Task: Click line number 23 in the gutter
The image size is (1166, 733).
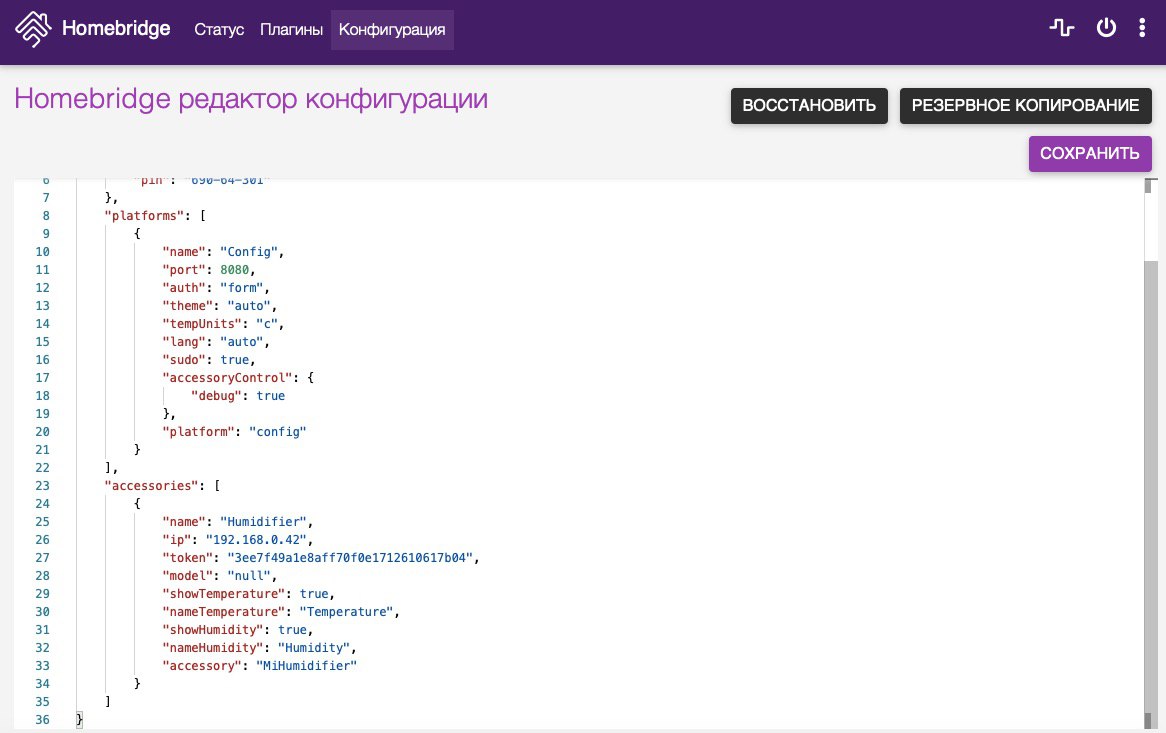Action: point(42,485)
